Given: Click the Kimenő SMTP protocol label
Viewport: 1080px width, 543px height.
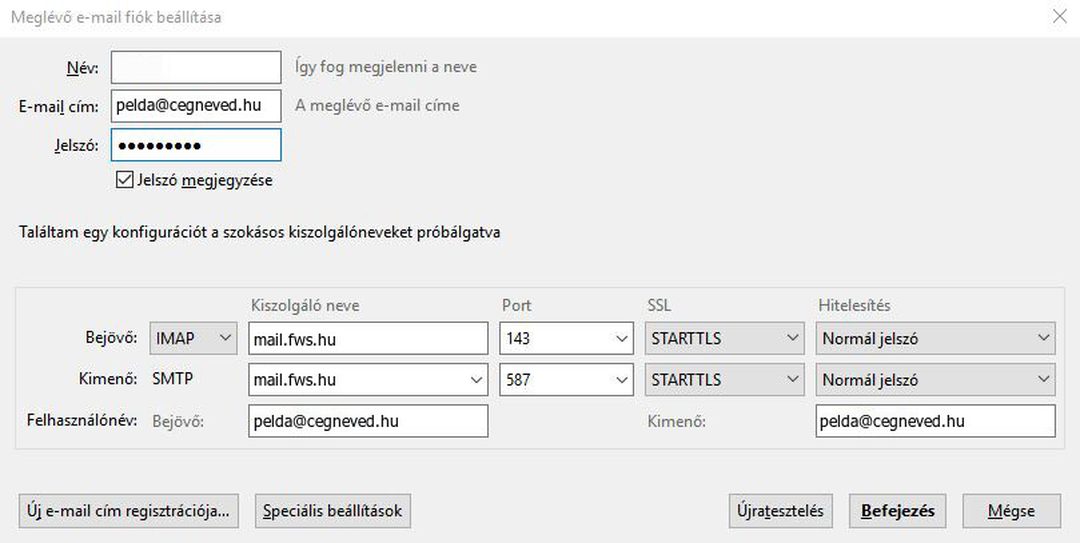Looking at the screenshot, I should [172, 379].
